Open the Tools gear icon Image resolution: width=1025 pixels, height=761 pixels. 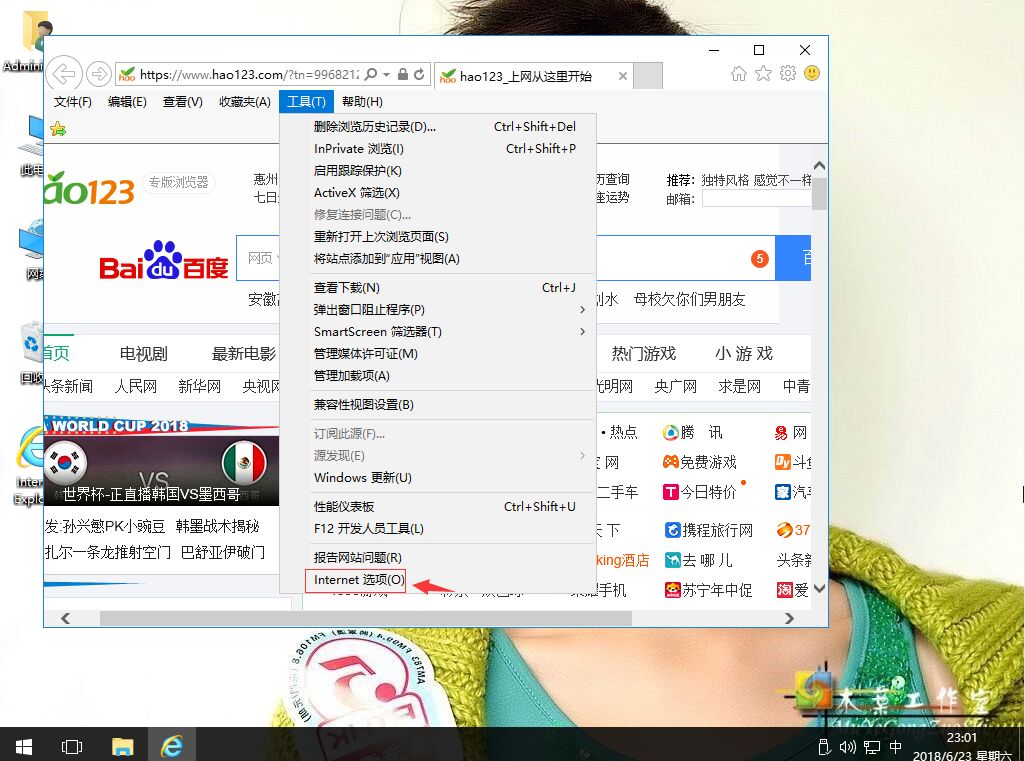(788, 73)
